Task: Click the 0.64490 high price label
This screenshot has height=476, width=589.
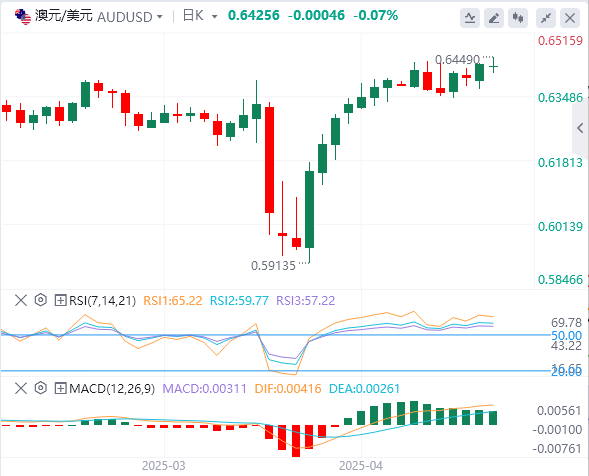Action: [x=457, y=59]
